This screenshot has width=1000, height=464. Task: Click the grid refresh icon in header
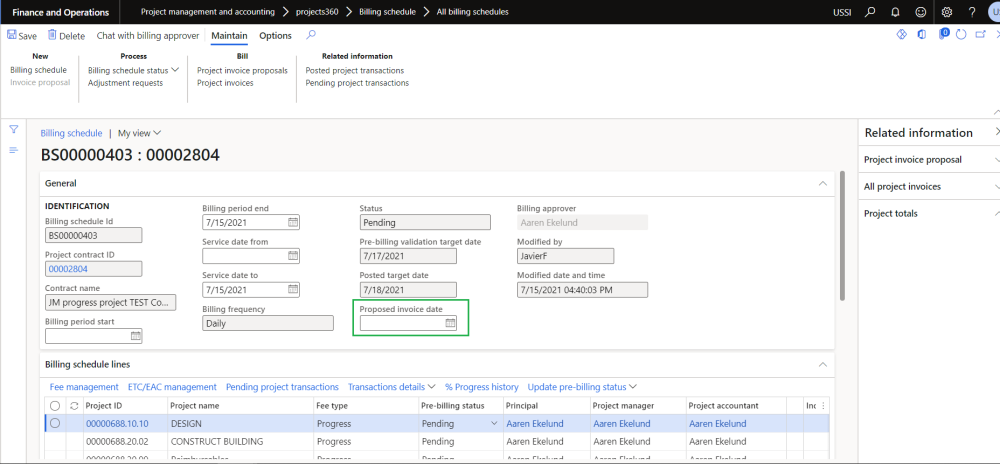point(73,406)
